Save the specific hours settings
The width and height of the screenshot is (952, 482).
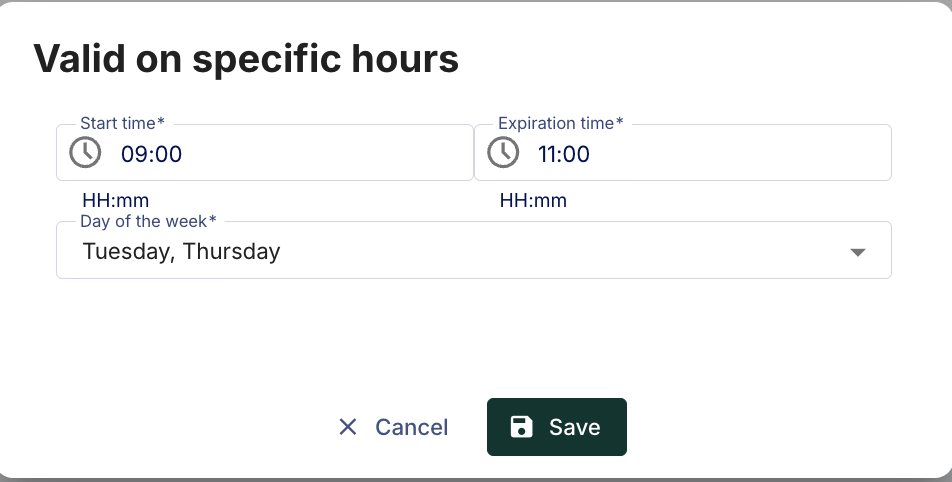[557, 427]
